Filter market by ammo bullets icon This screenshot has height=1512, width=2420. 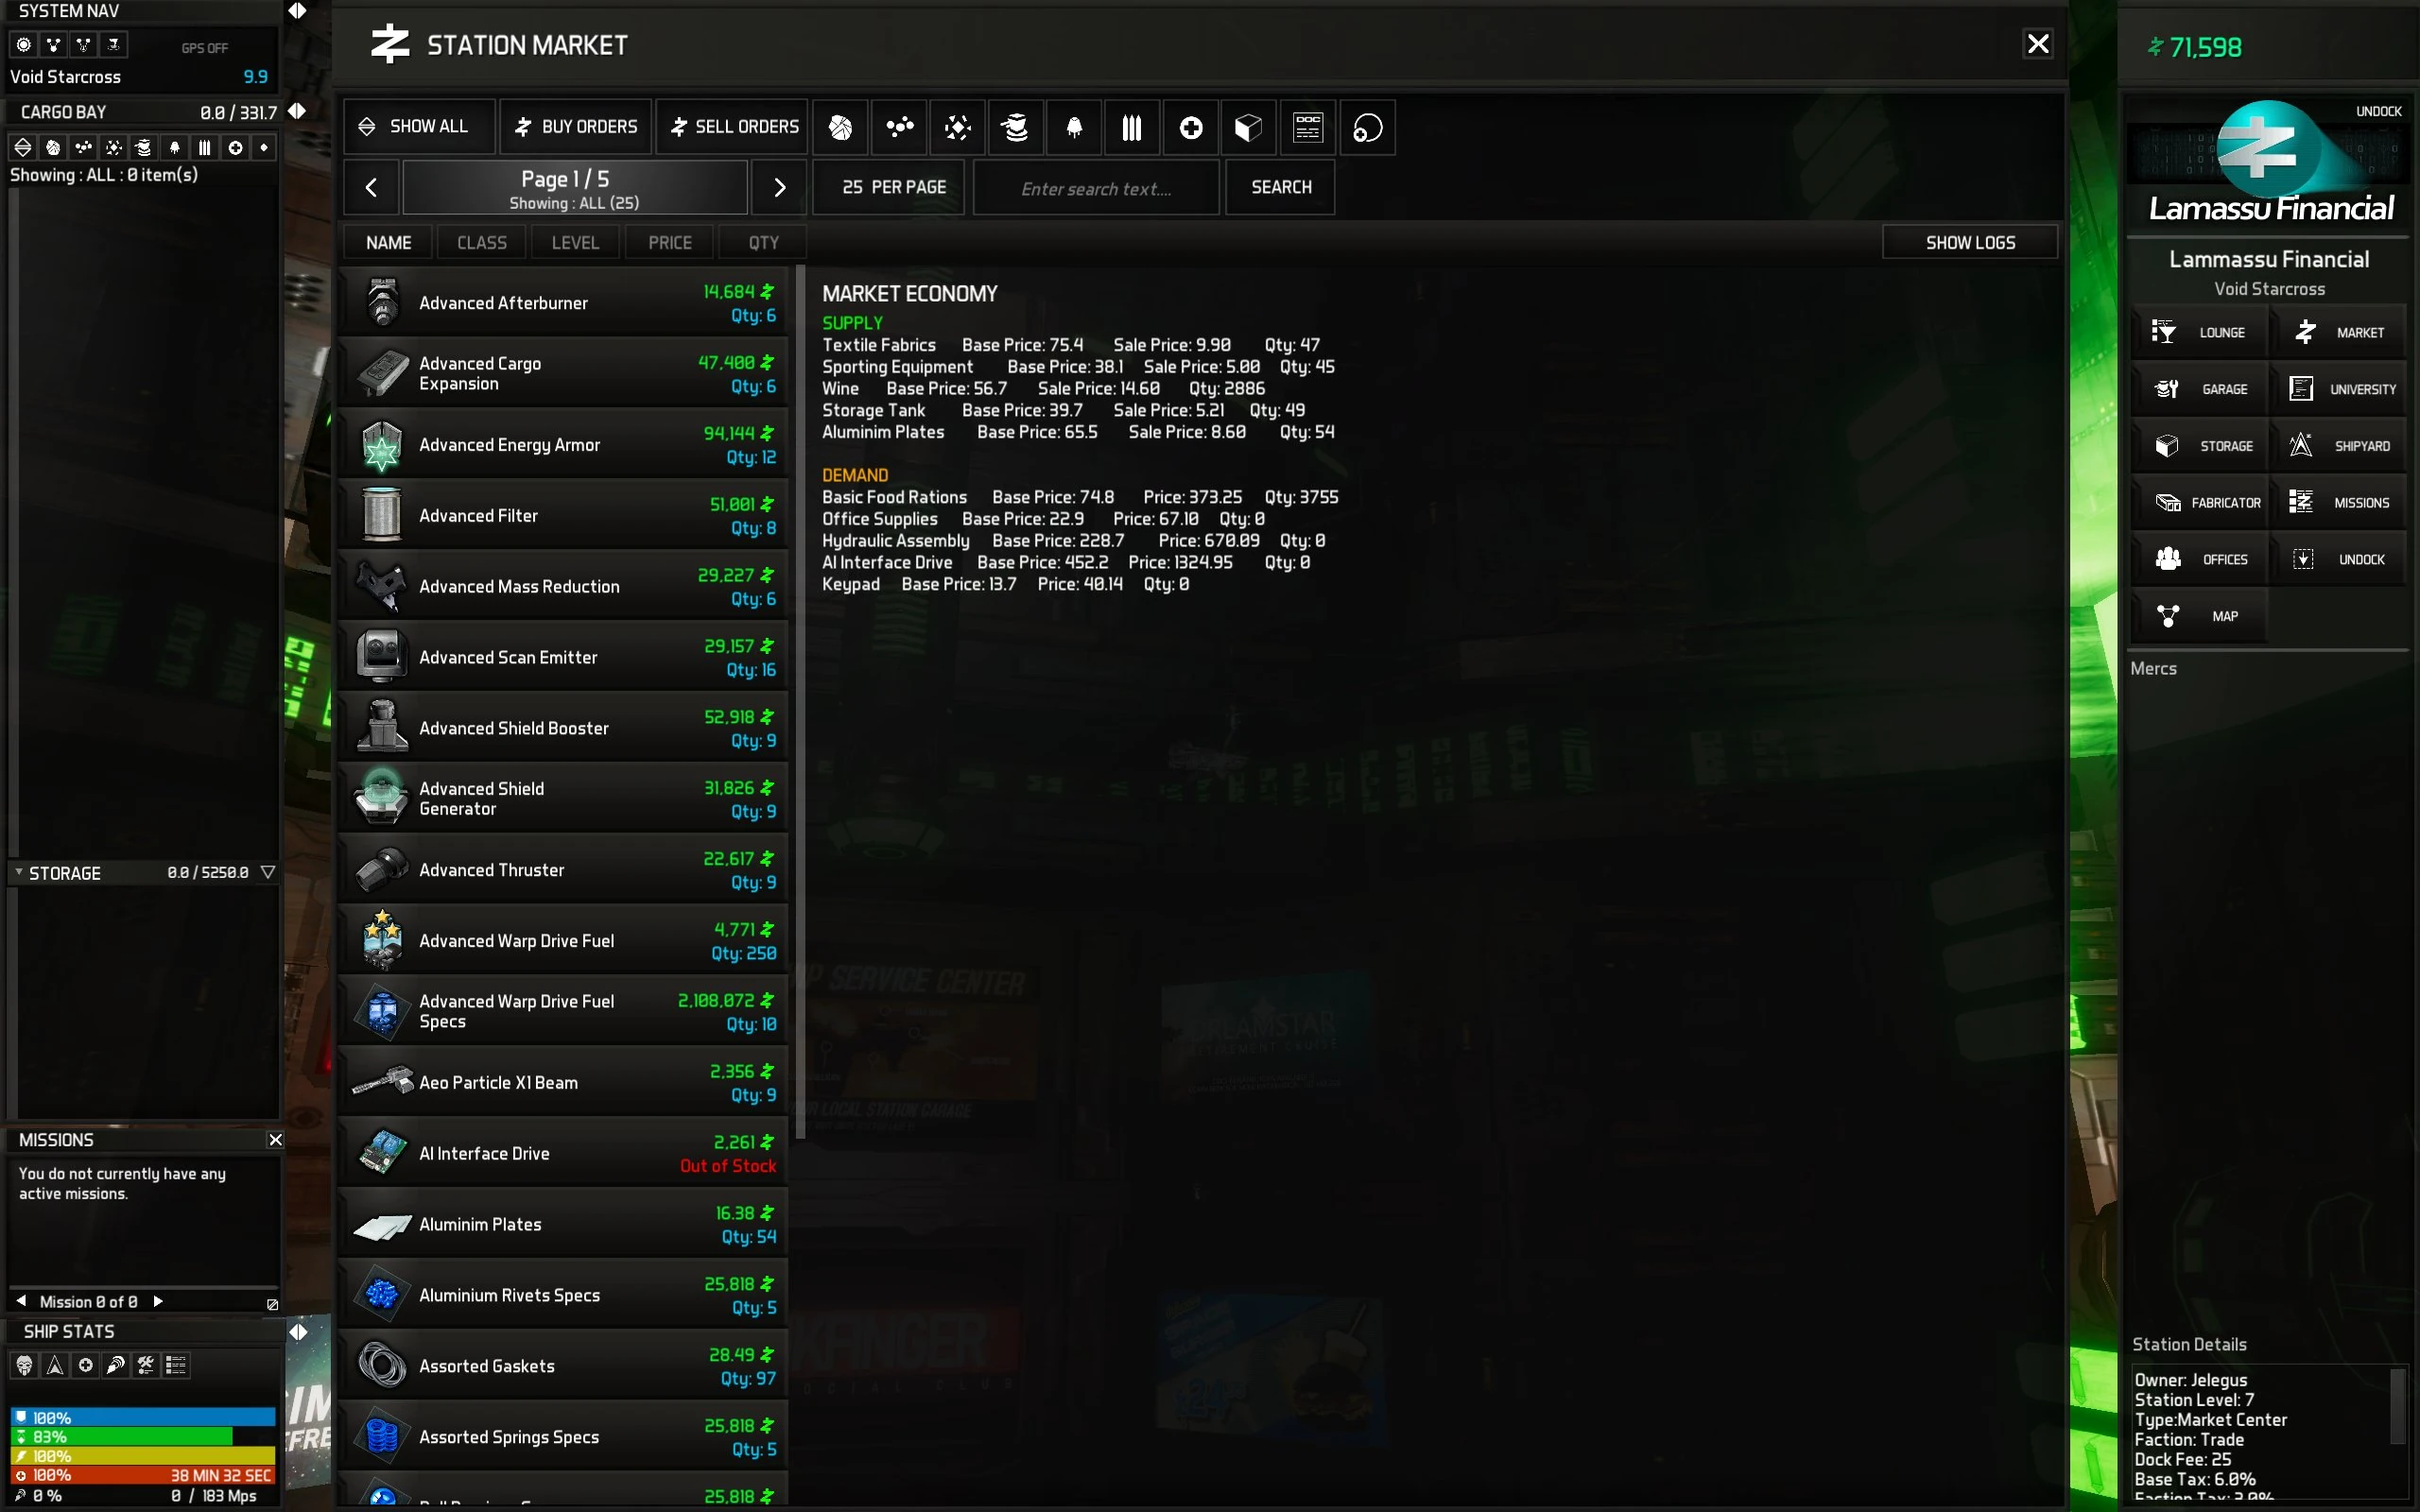(x=1132, y=127)
